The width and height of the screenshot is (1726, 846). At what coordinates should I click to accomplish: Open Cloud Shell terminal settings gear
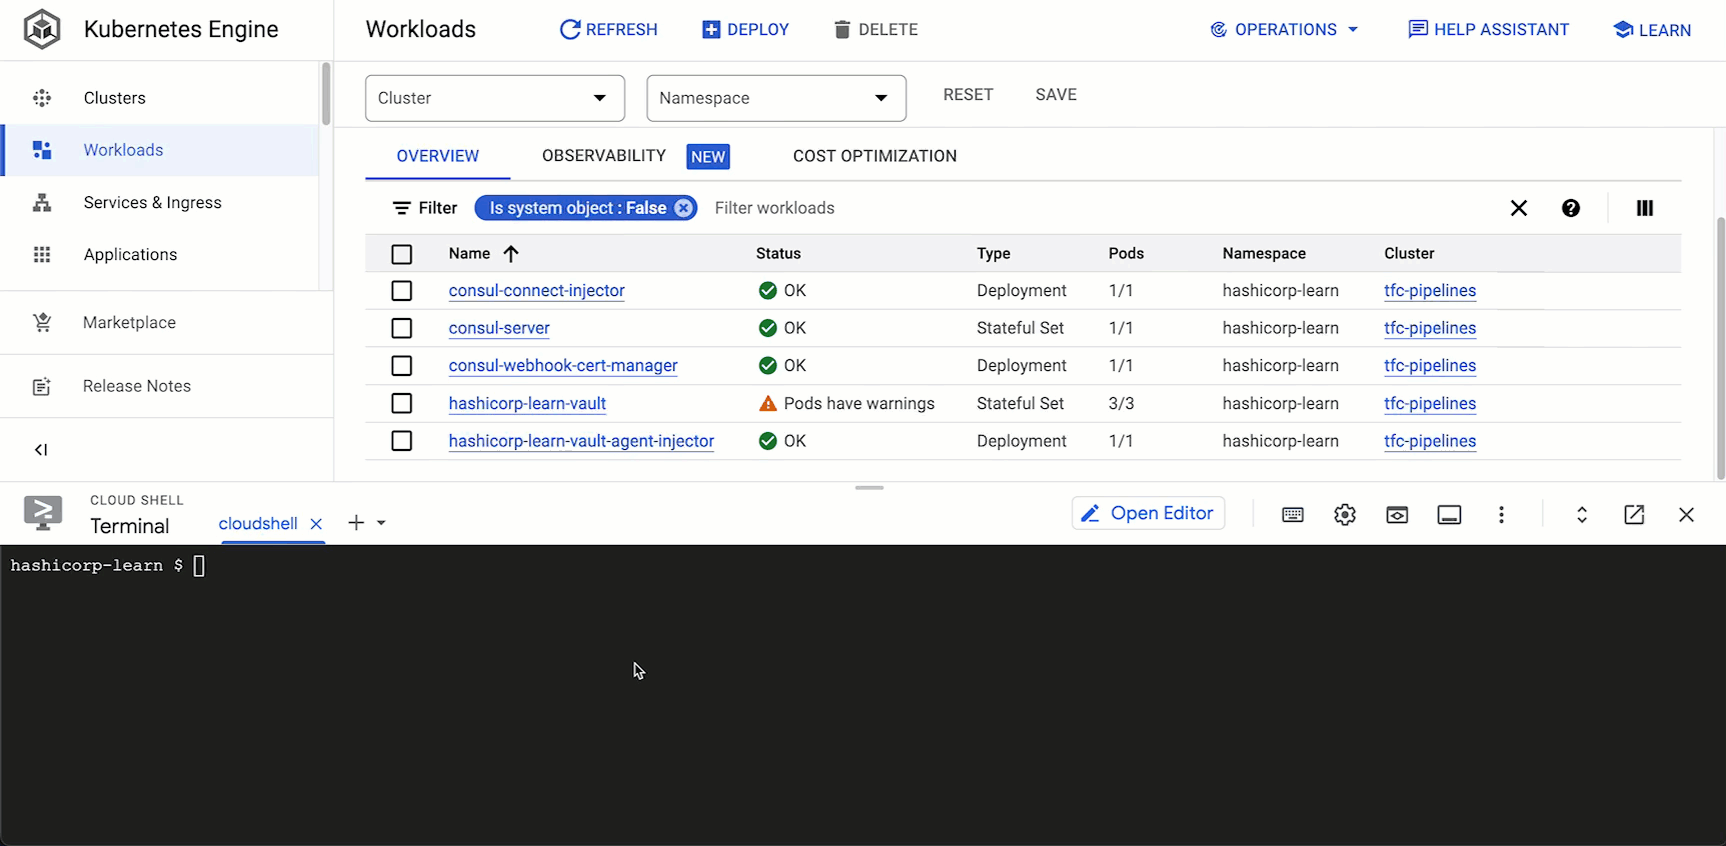point(1345,515)
